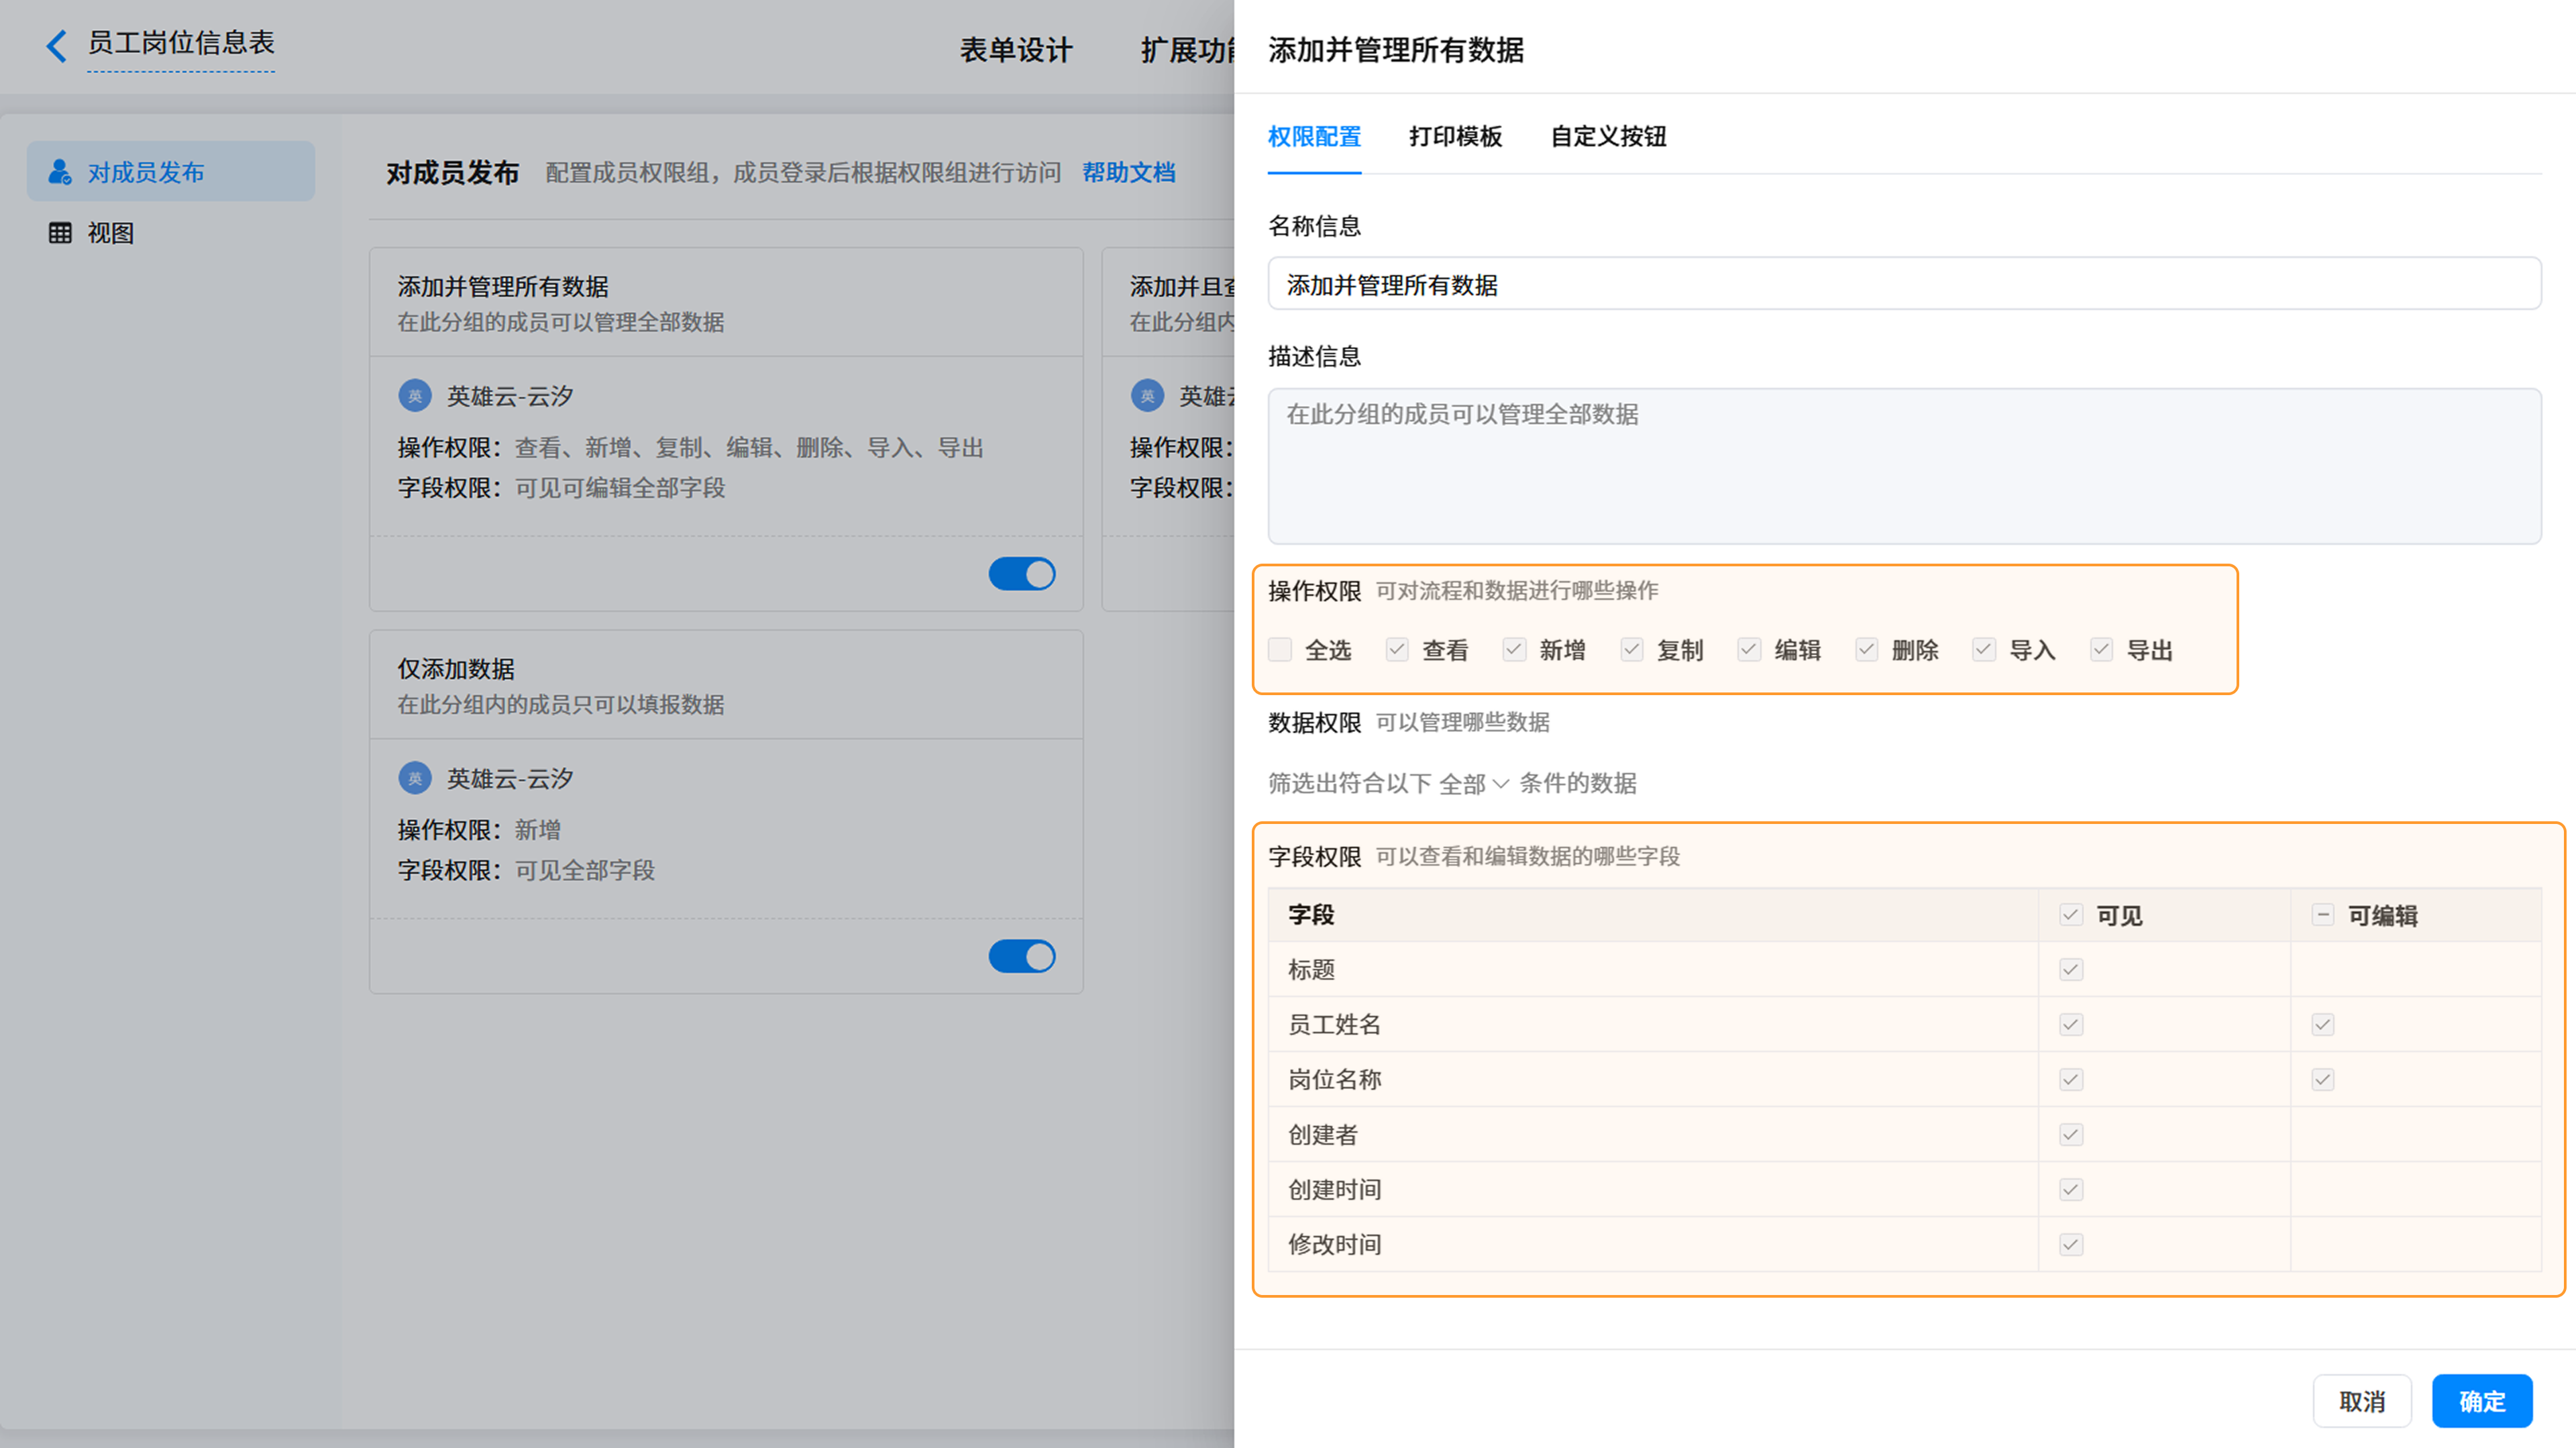Toggle 可编辑 checkbox for 员工姓名 field

point(2323,1025)
